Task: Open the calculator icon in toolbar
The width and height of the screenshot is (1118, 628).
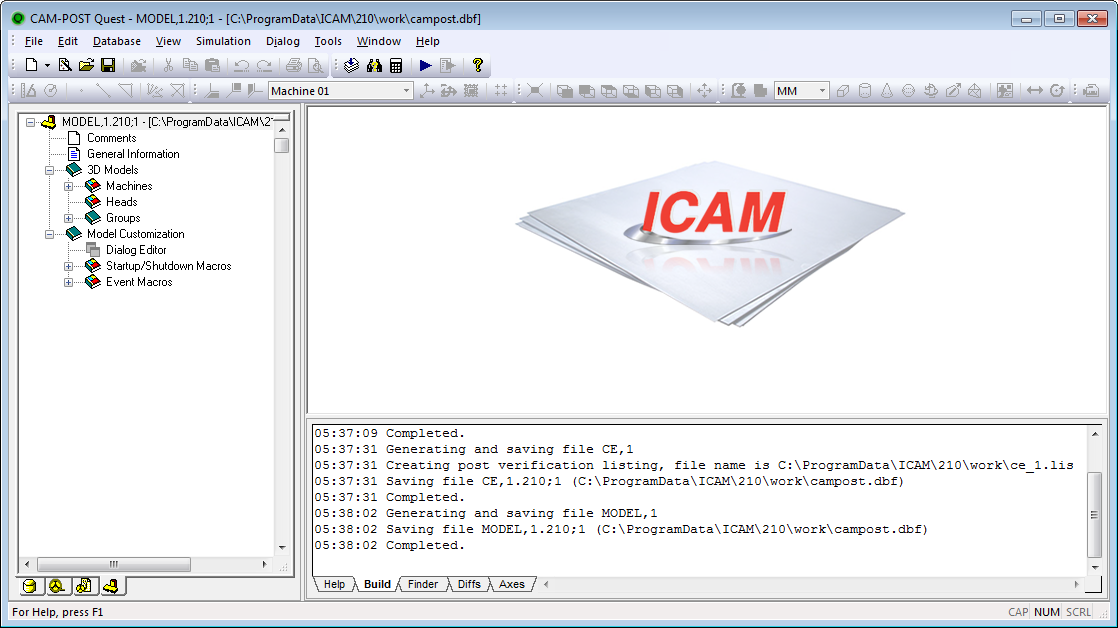Action: pyautogui.click(x=396, y=66)
